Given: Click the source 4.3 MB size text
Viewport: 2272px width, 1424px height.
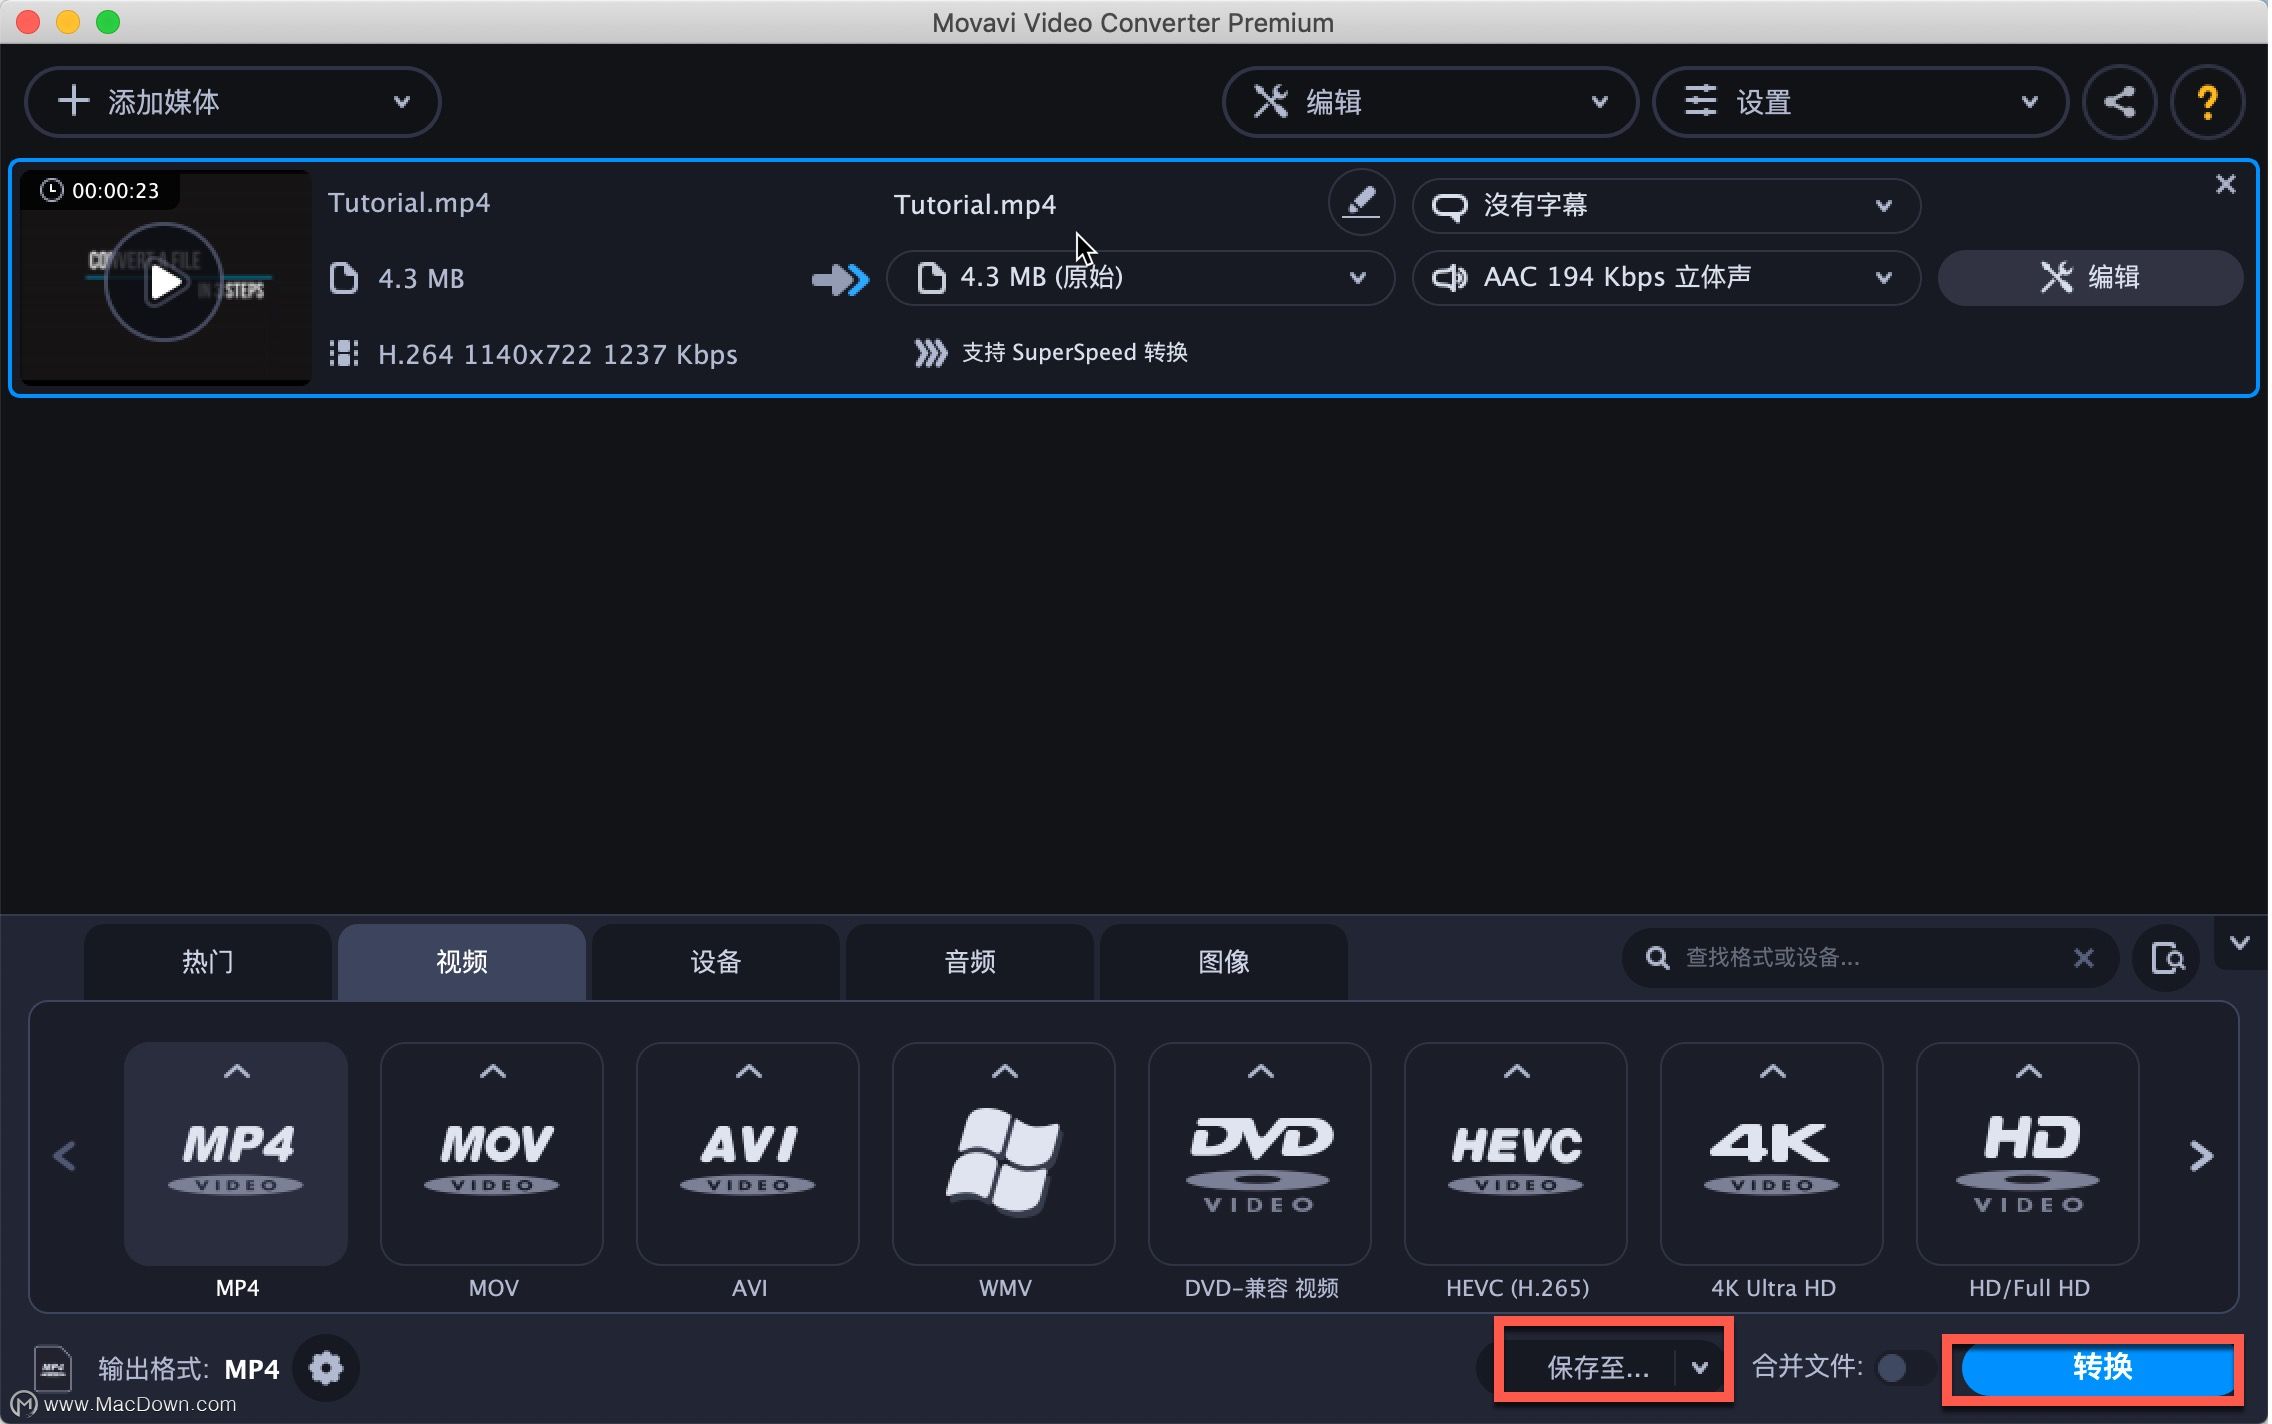Looking at the screenshot, I should coord(421,279).
